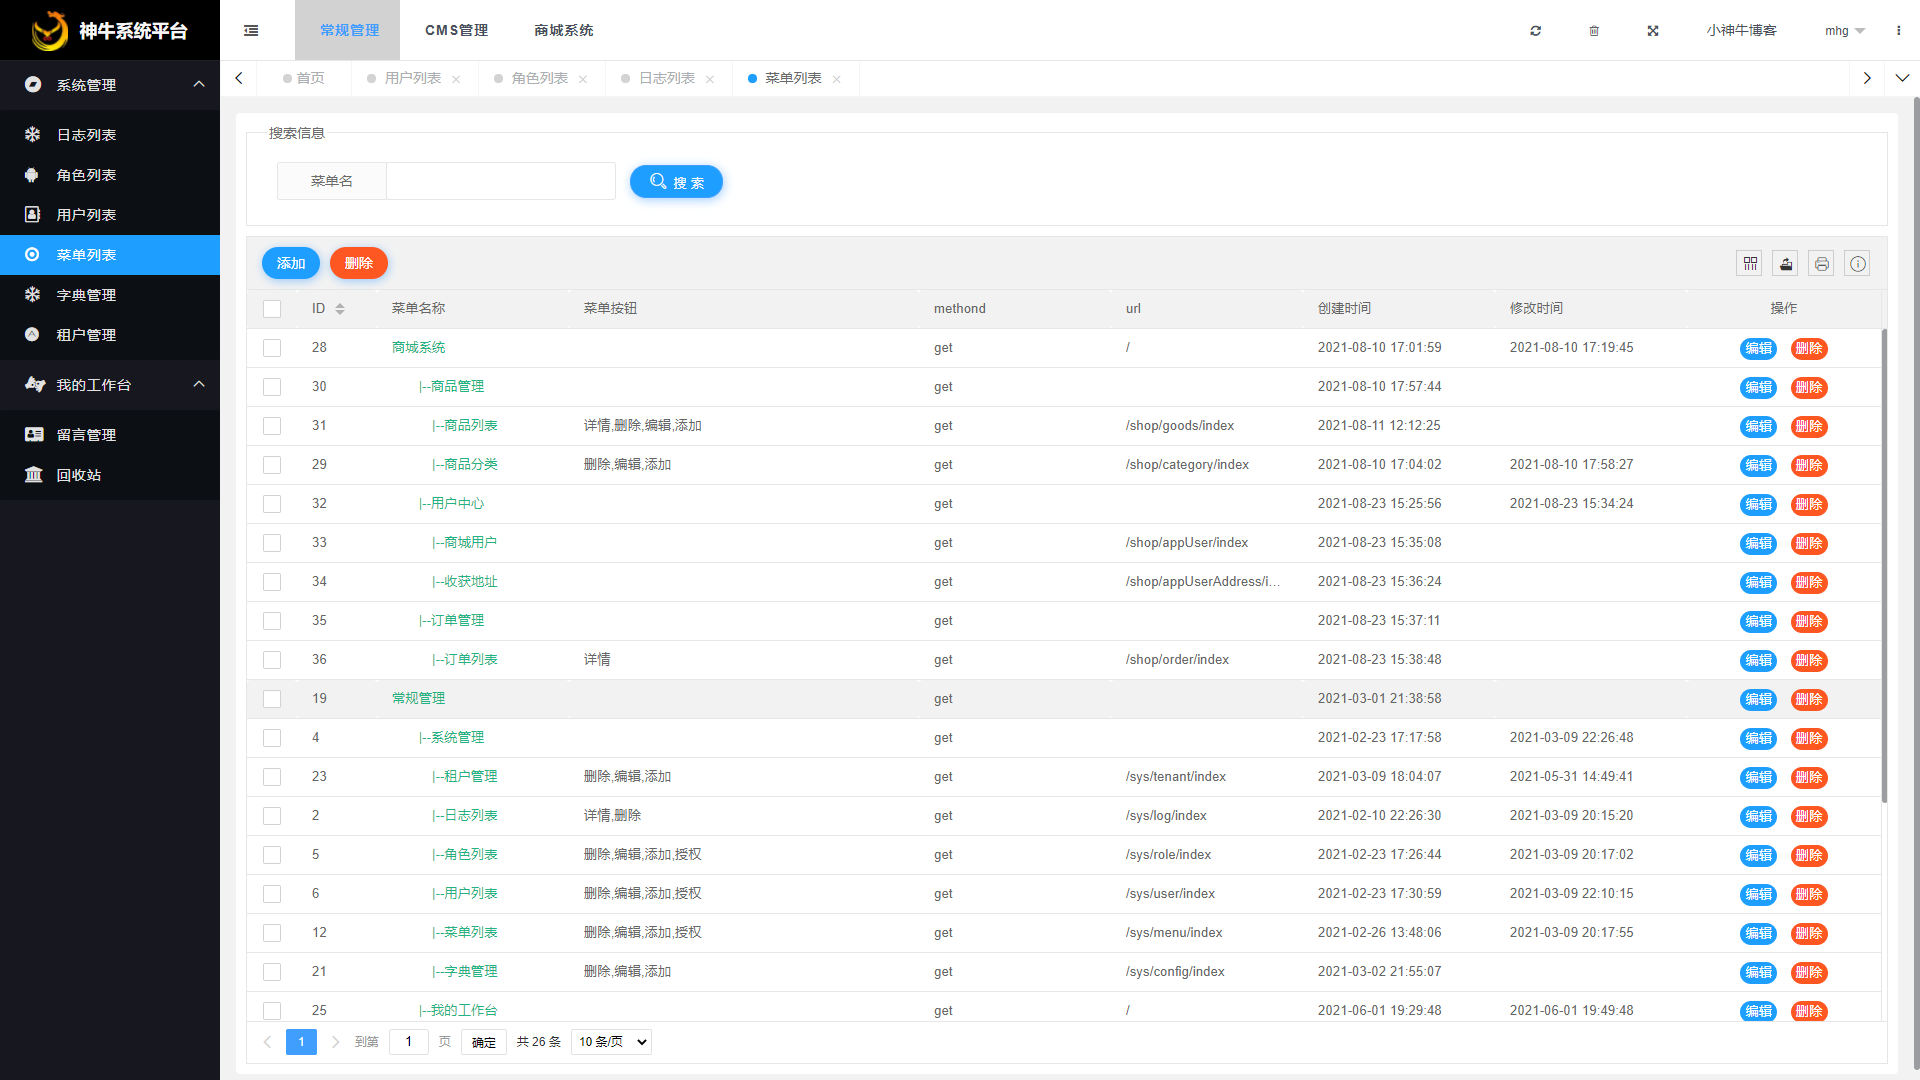Enter fullscreen with the expand icon
1920x1080 pixels.
click(1653, 31)
